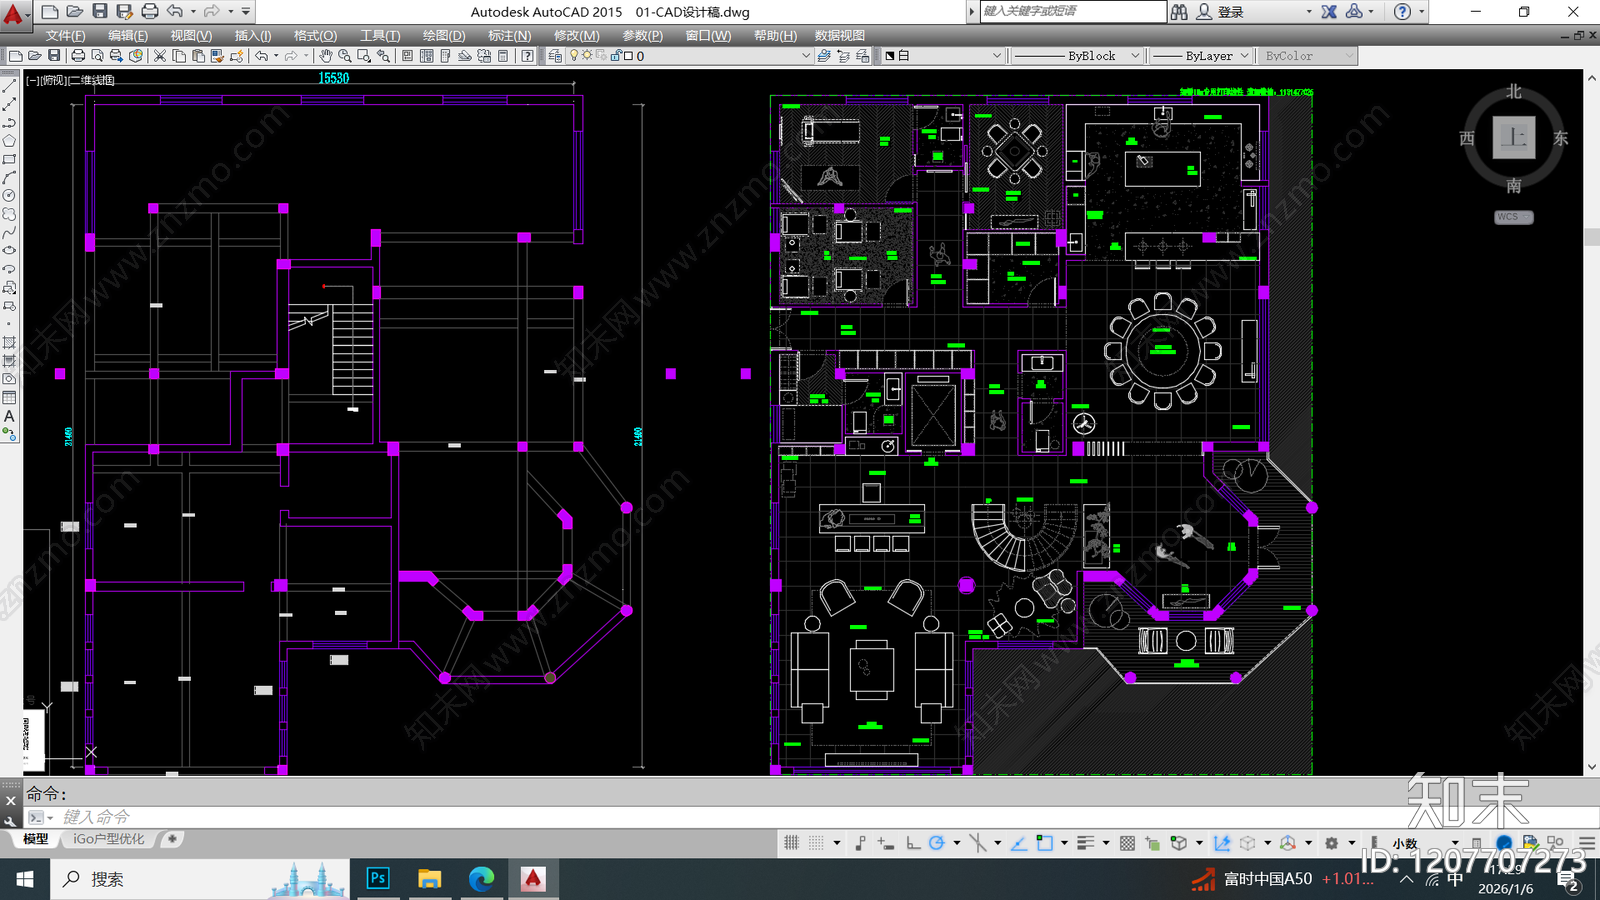Open the ByColor color control box
Screen dimensions: 1600x900
[1307, 56]
